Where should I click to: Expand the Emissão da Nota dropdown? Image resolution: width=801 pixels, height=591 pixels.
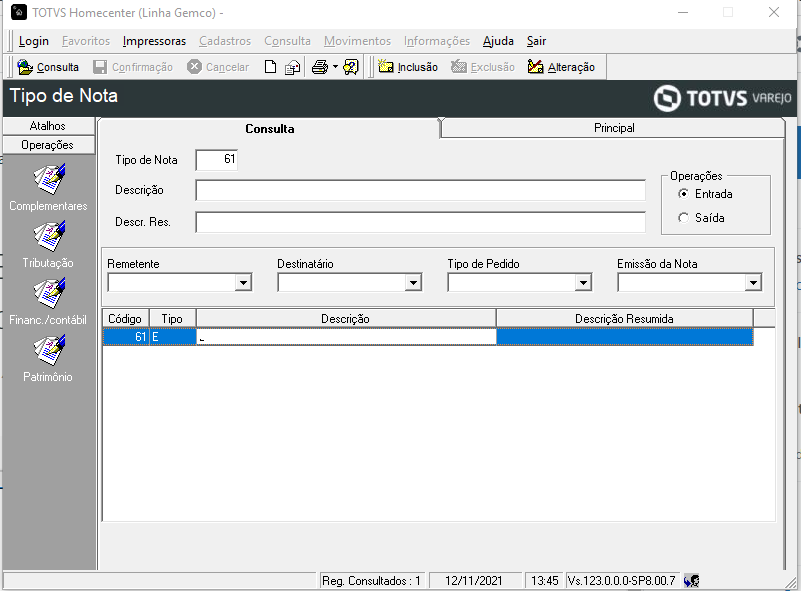click(753, 282)
